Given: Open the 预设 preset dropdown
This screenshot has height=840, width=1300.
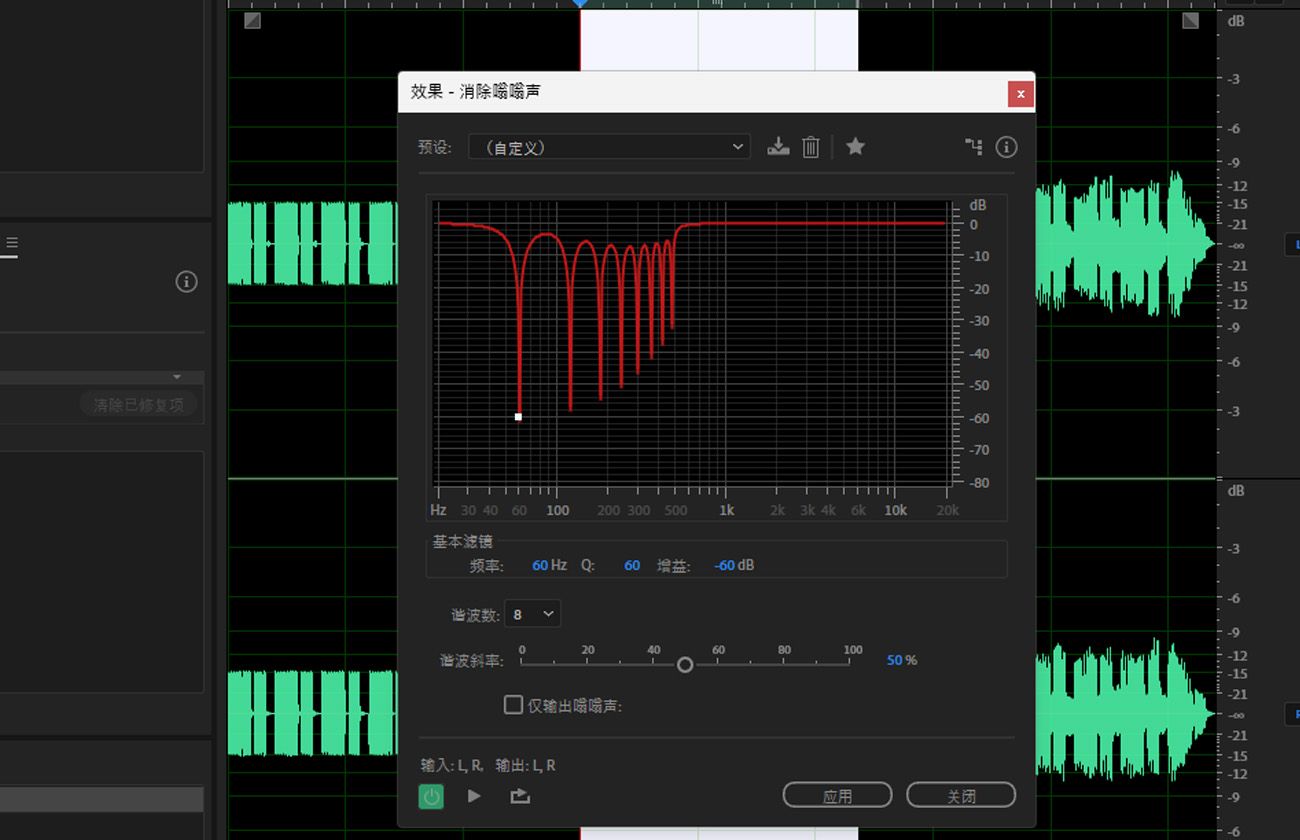Looking at the screenshot, I should (x=610, y=147).
